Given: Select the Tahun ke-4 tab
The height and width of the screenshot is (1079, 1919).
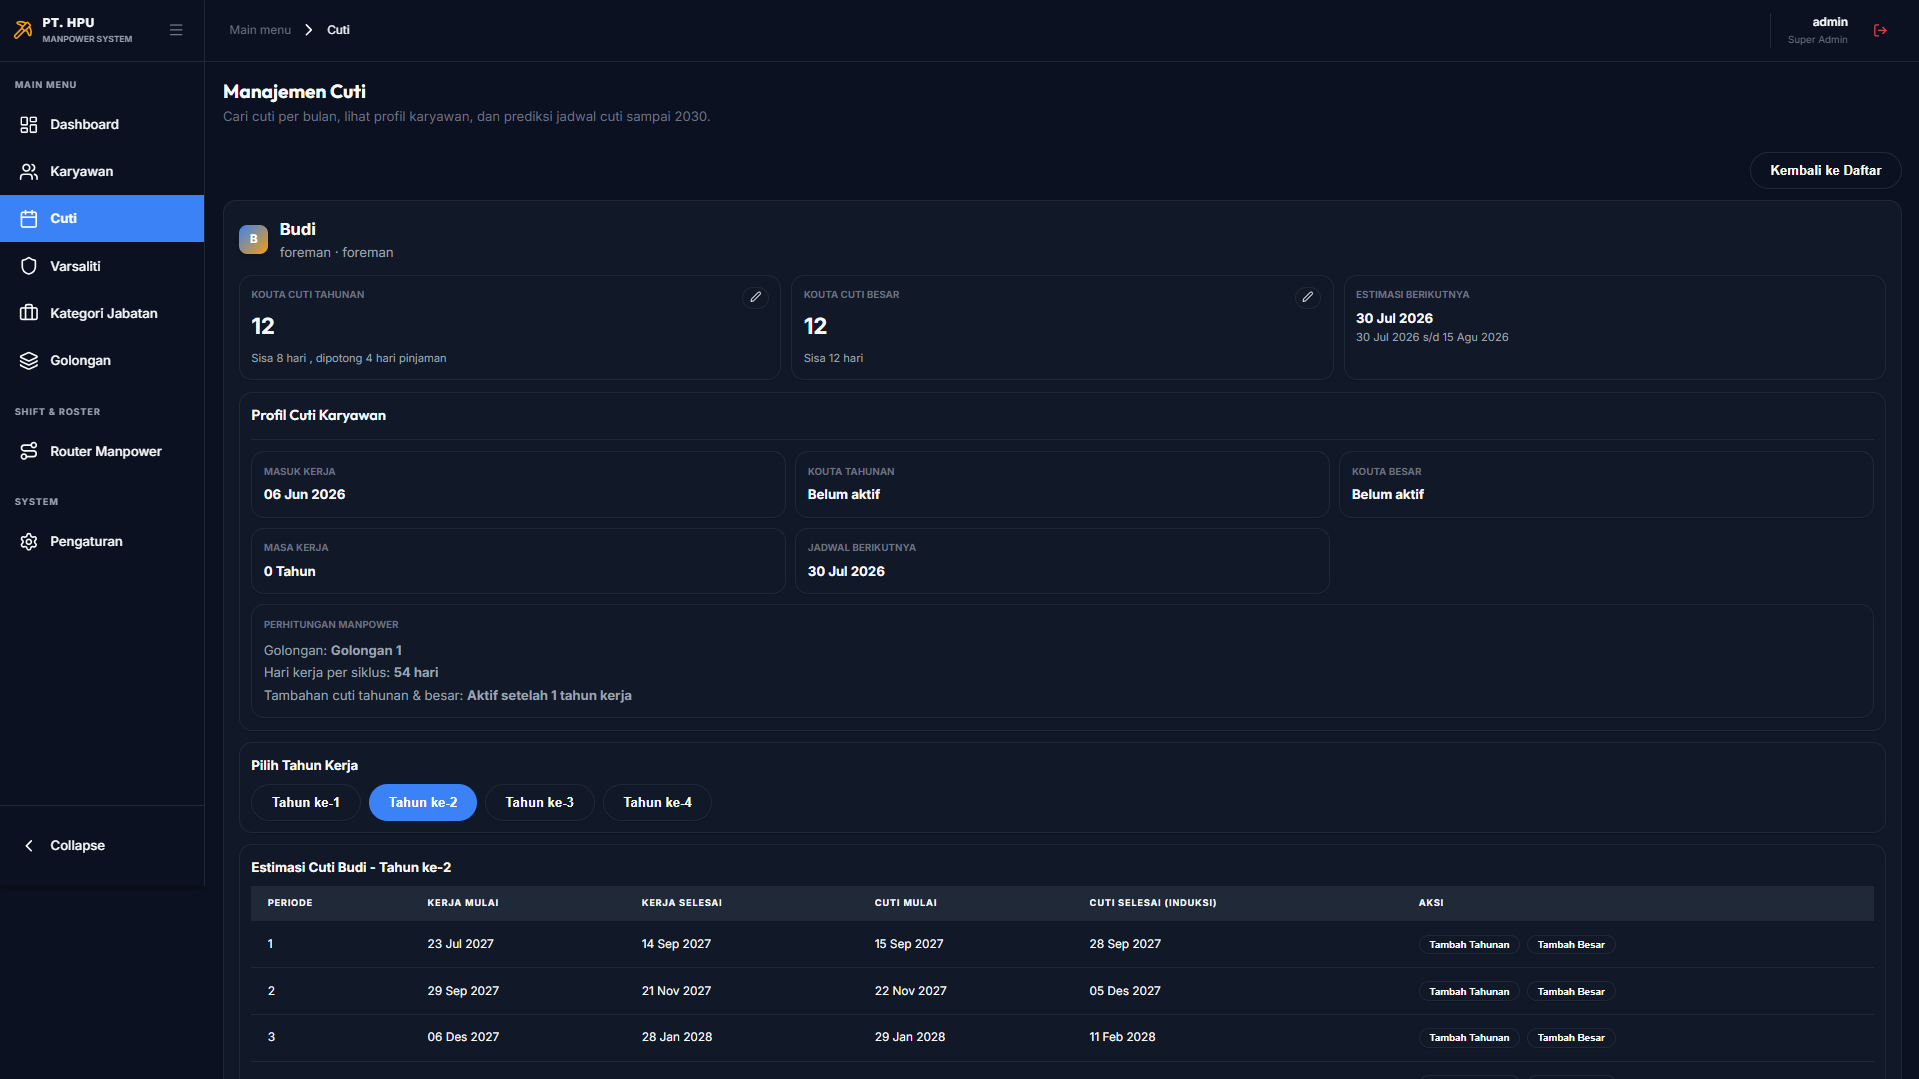Looking at the screenshot, I should click(657, 802).
